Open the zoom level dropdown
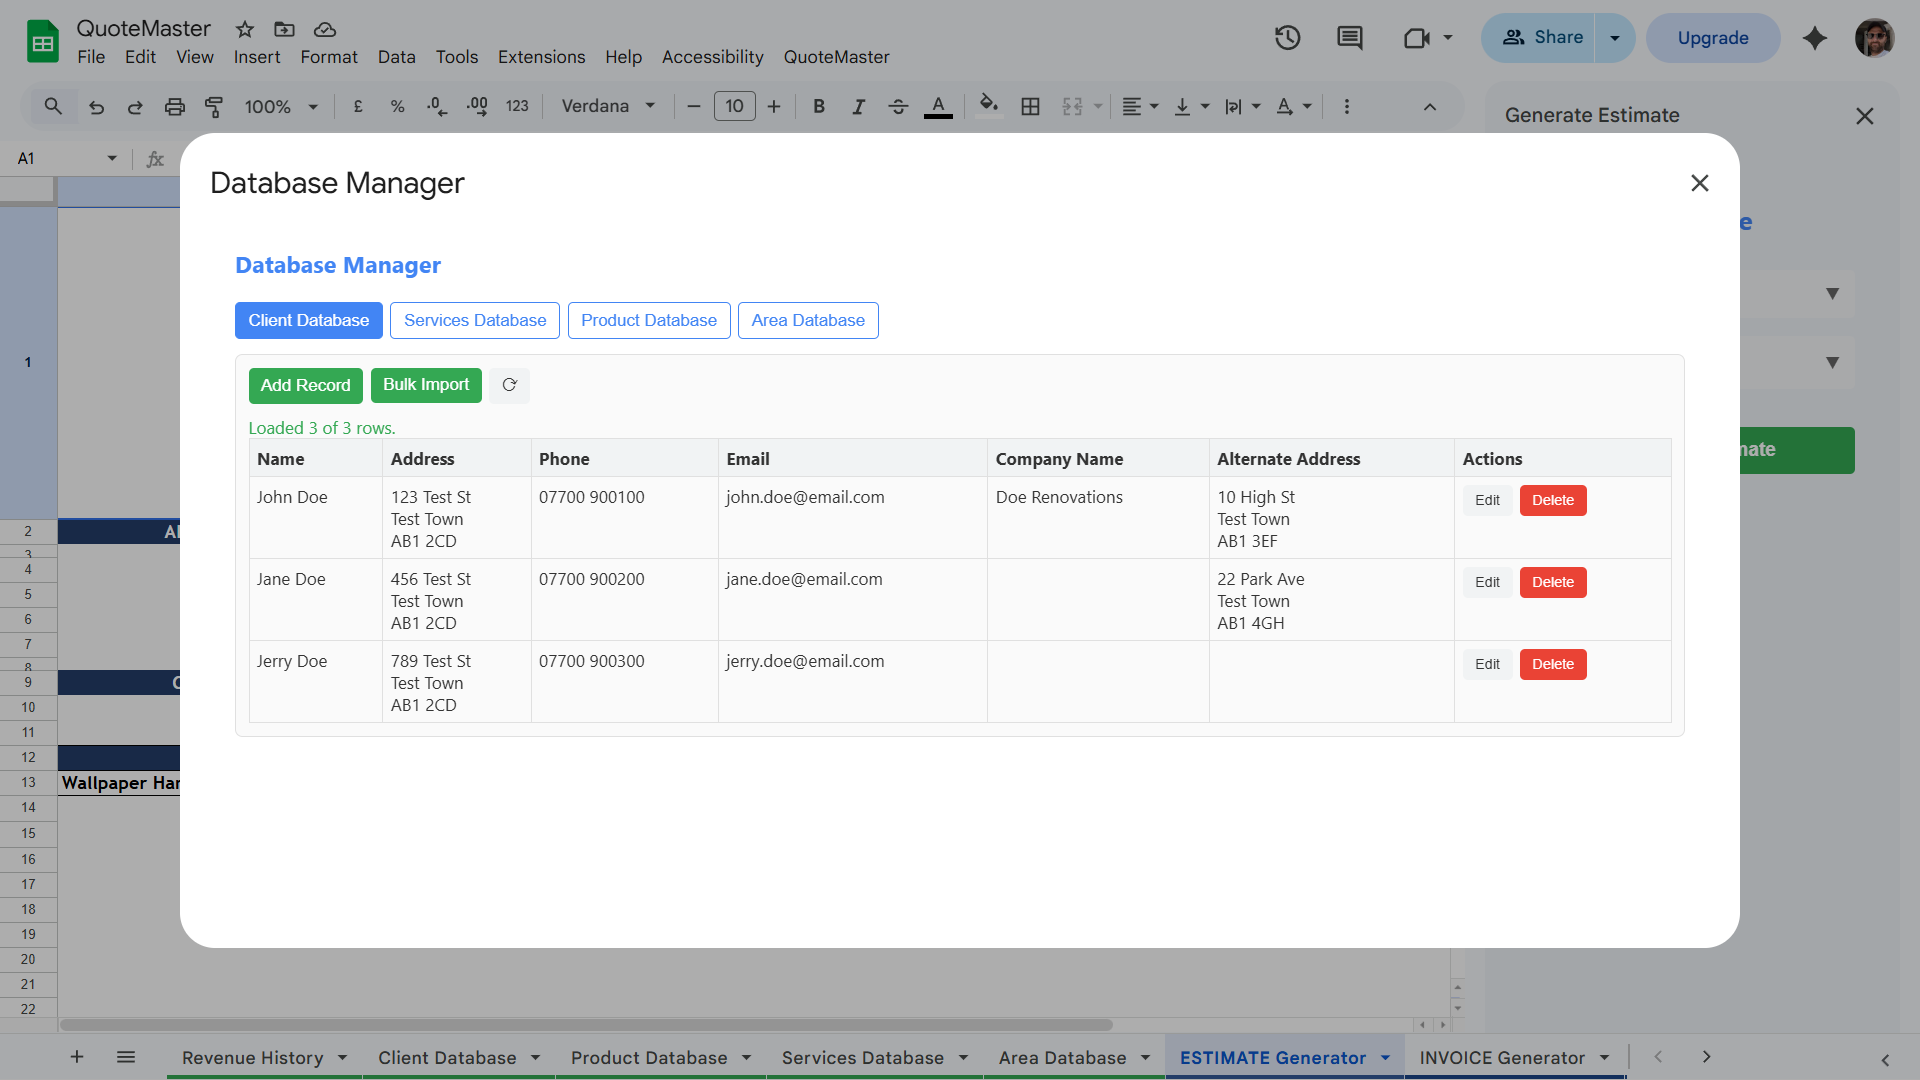 280,106
